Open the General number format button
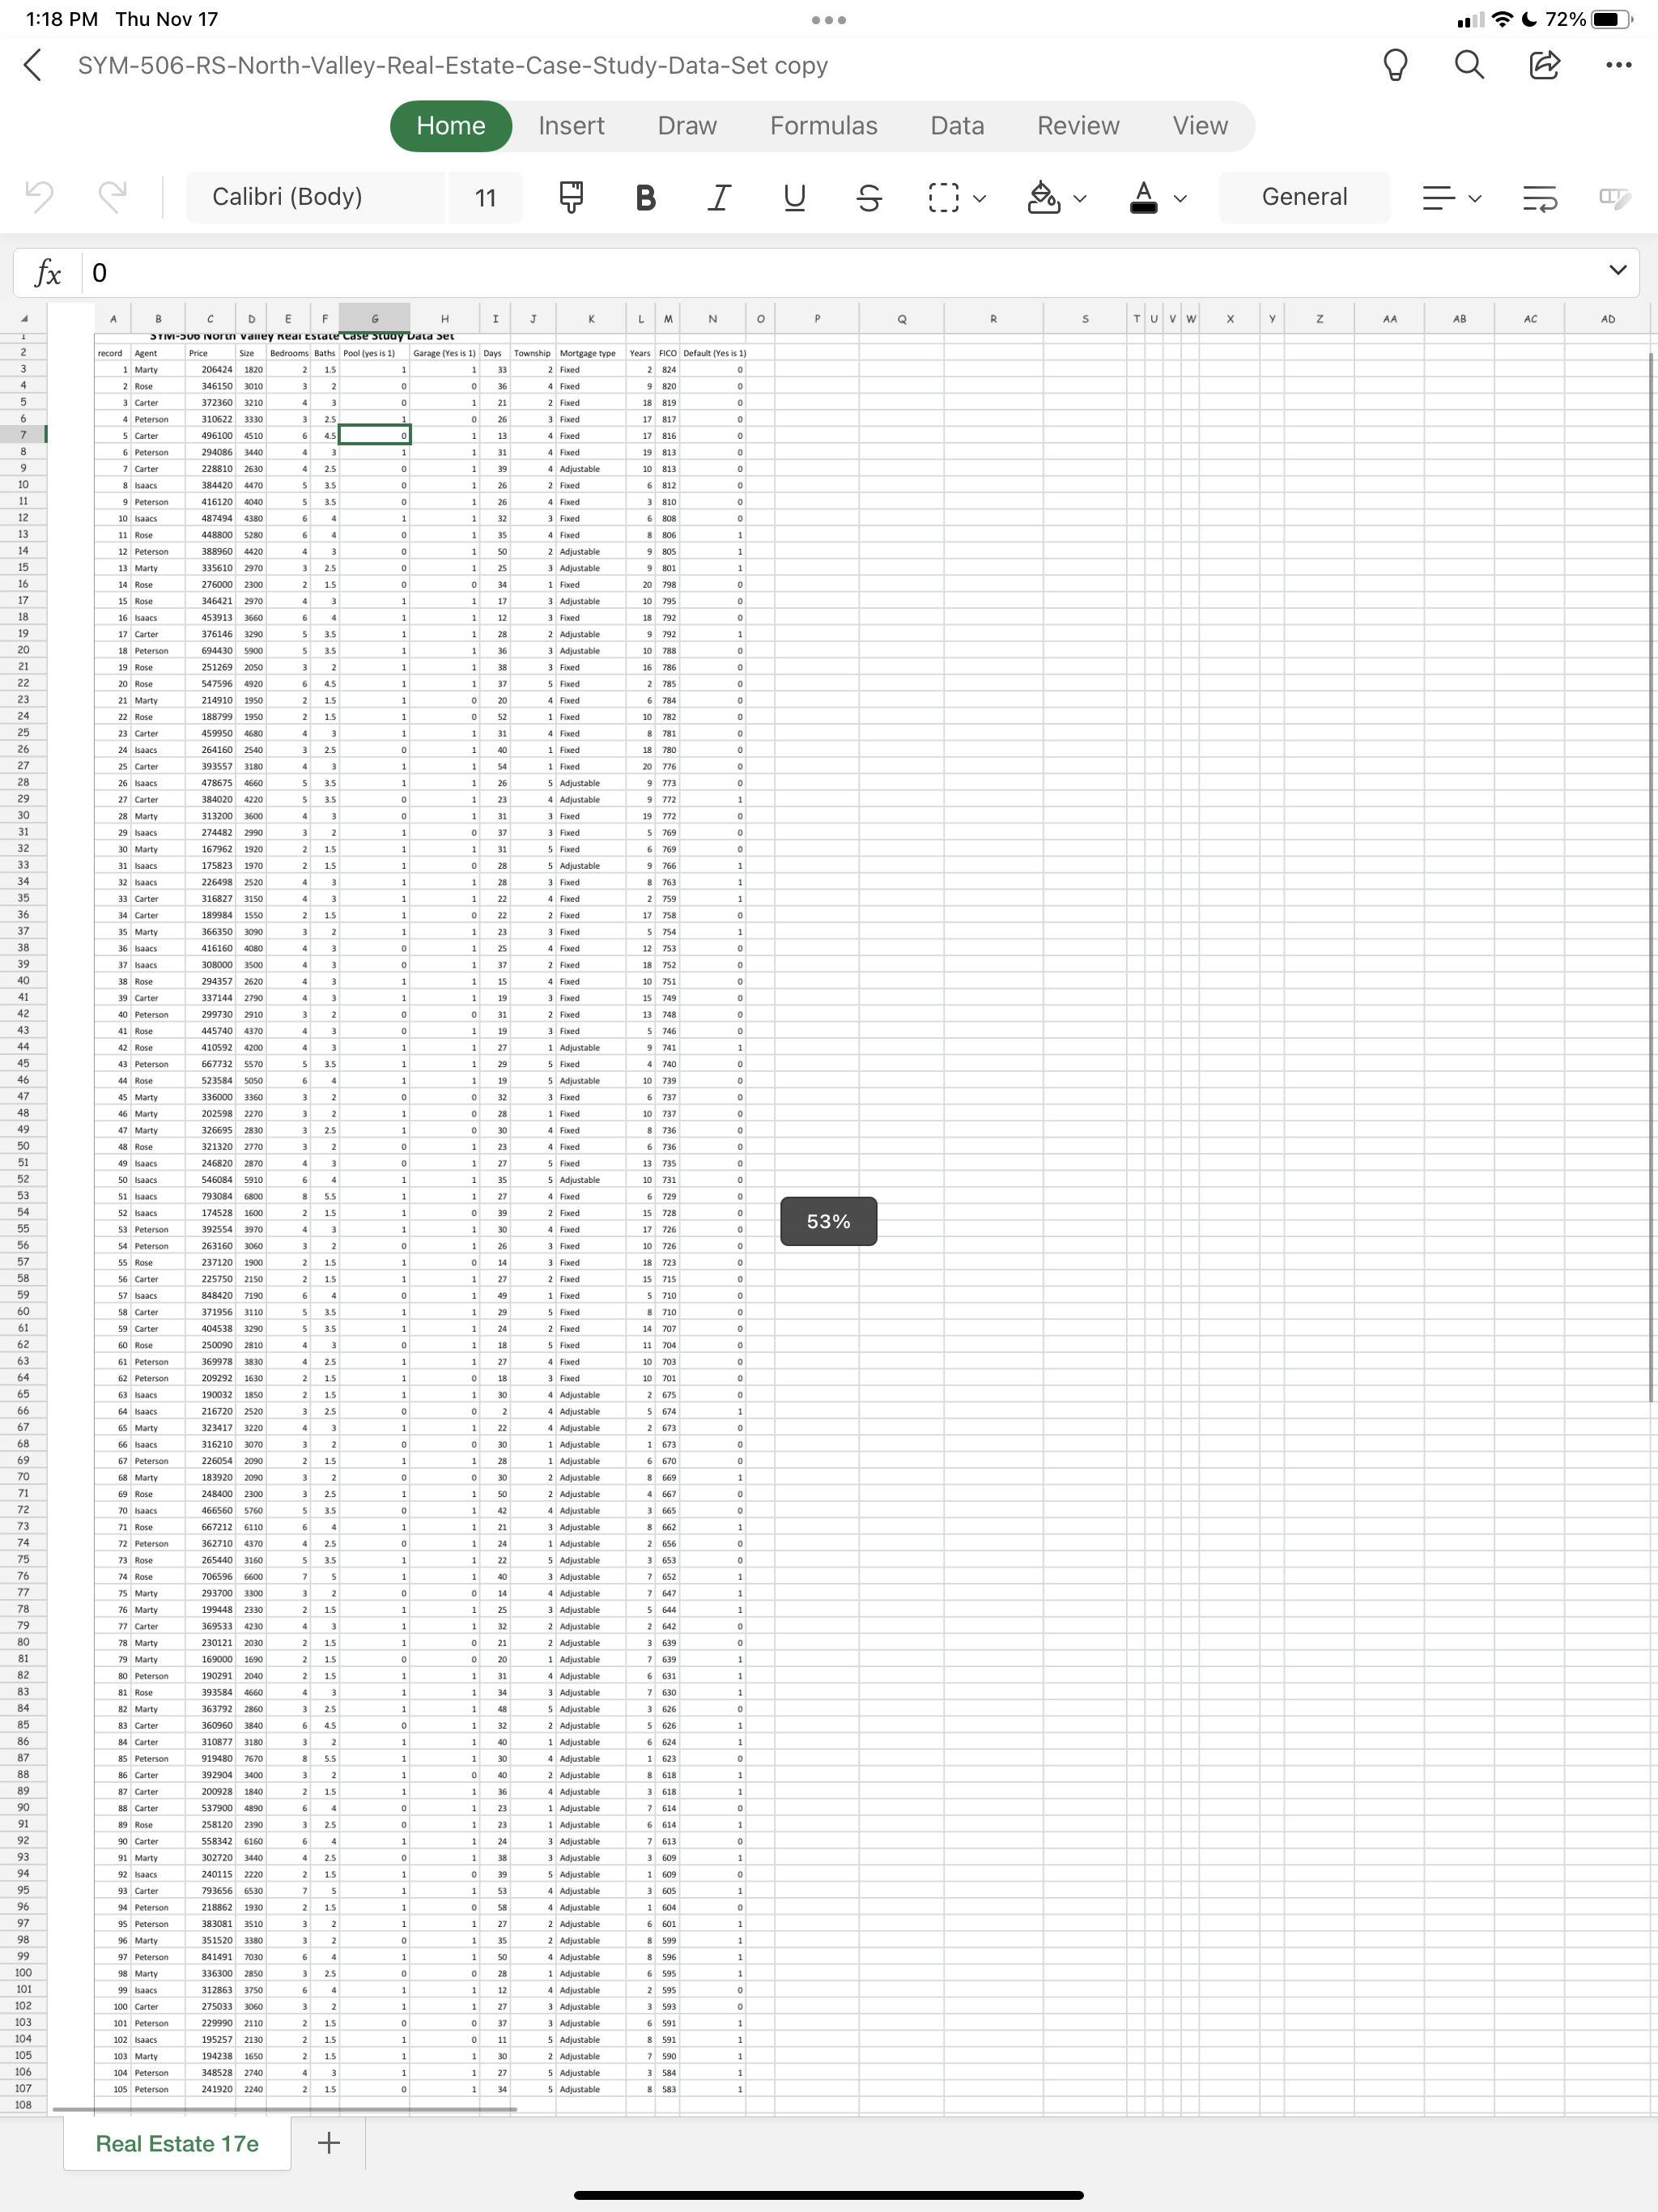 click(1304, 197)
